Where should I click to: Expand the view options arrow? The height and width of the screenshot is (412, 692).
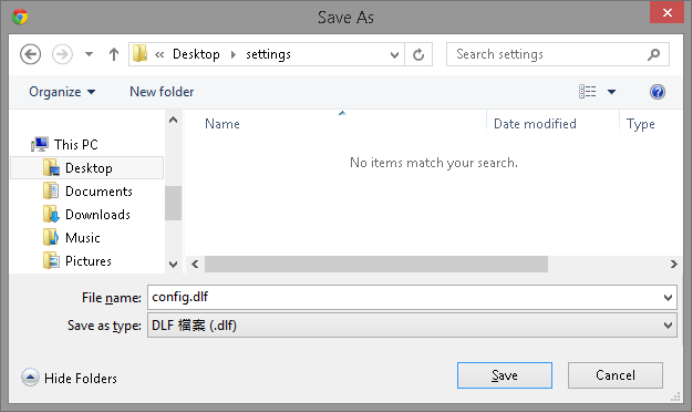click(612, 92)
